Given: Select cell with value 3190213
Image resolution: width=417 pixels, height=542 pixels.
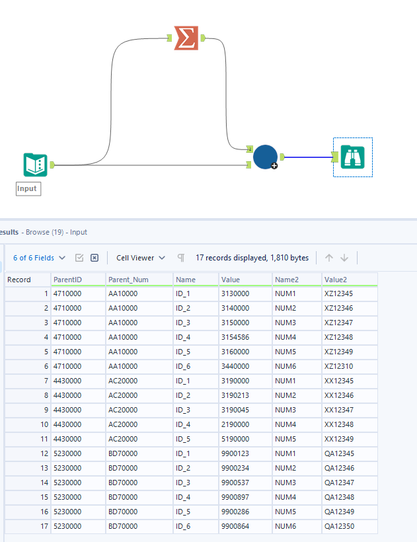Looking at the screenshot, I should (245, 395).
